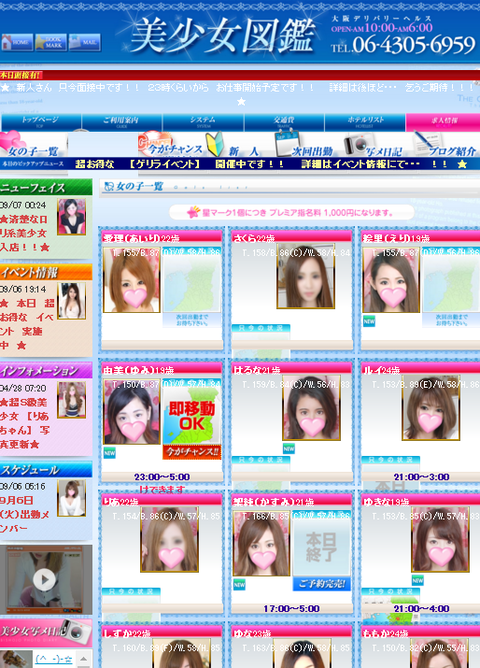Open the イベント情報 thumbnail photo
The height and width of the screenshot is (668, 480).
click(x=72, y=301)
